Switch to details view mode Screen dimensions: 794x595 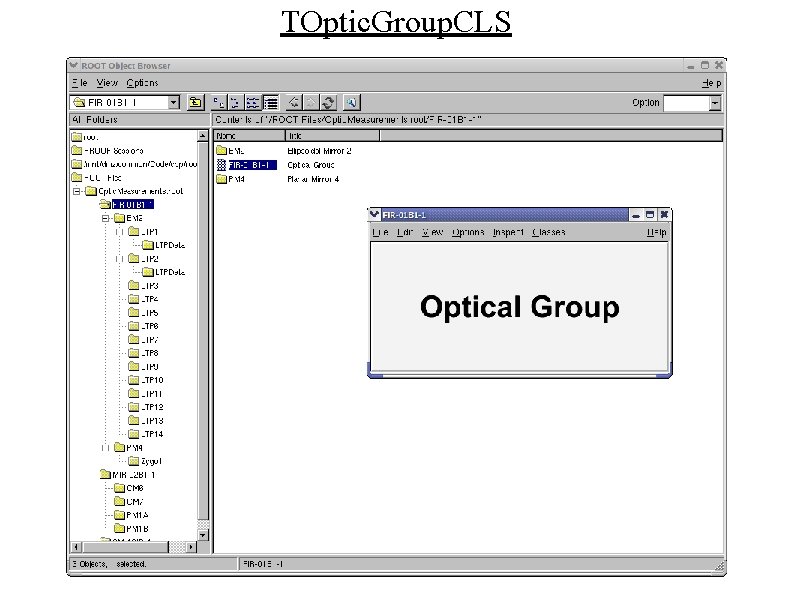tap(271, 103)
